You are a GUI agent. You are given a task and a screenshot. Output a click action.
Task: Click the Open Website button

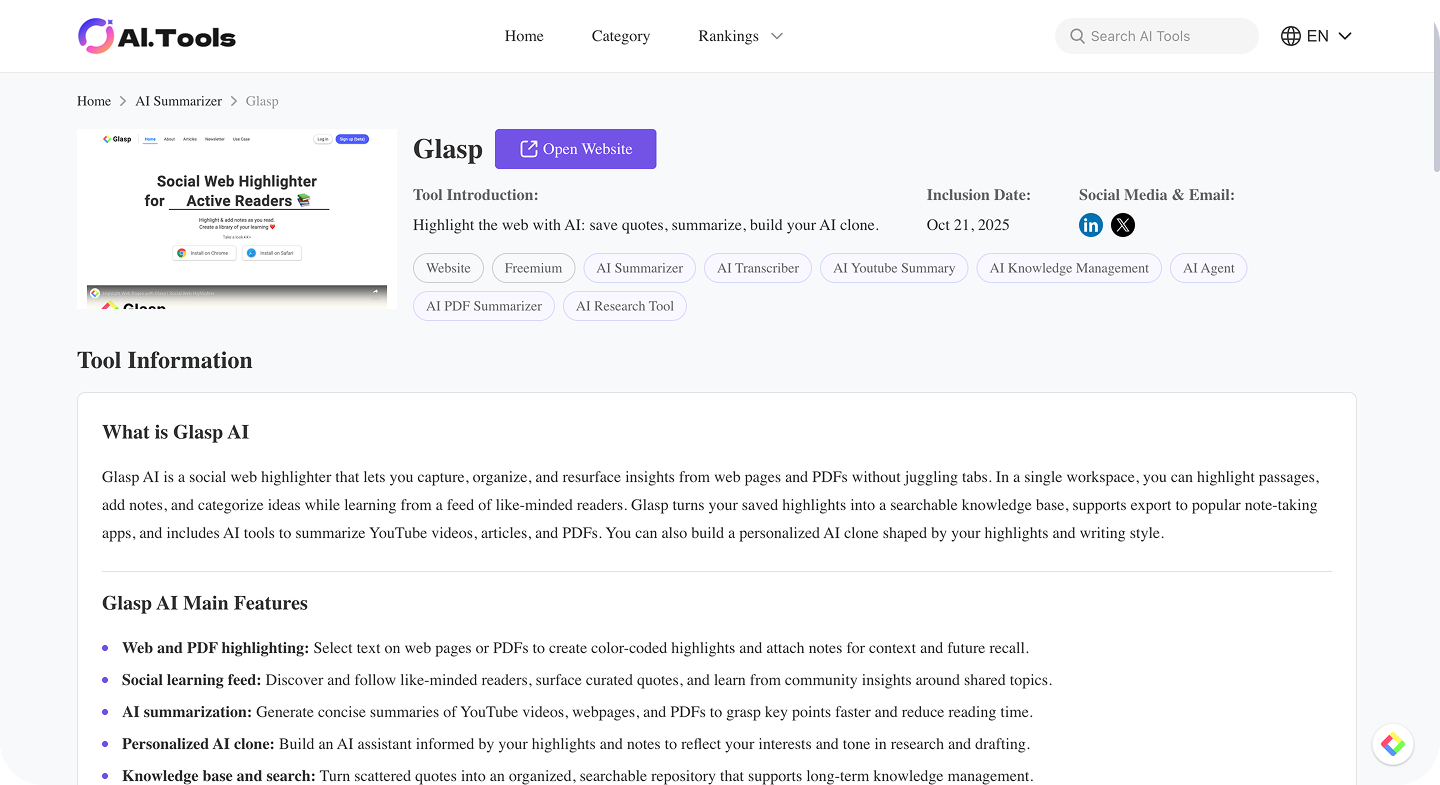(576, 149)
